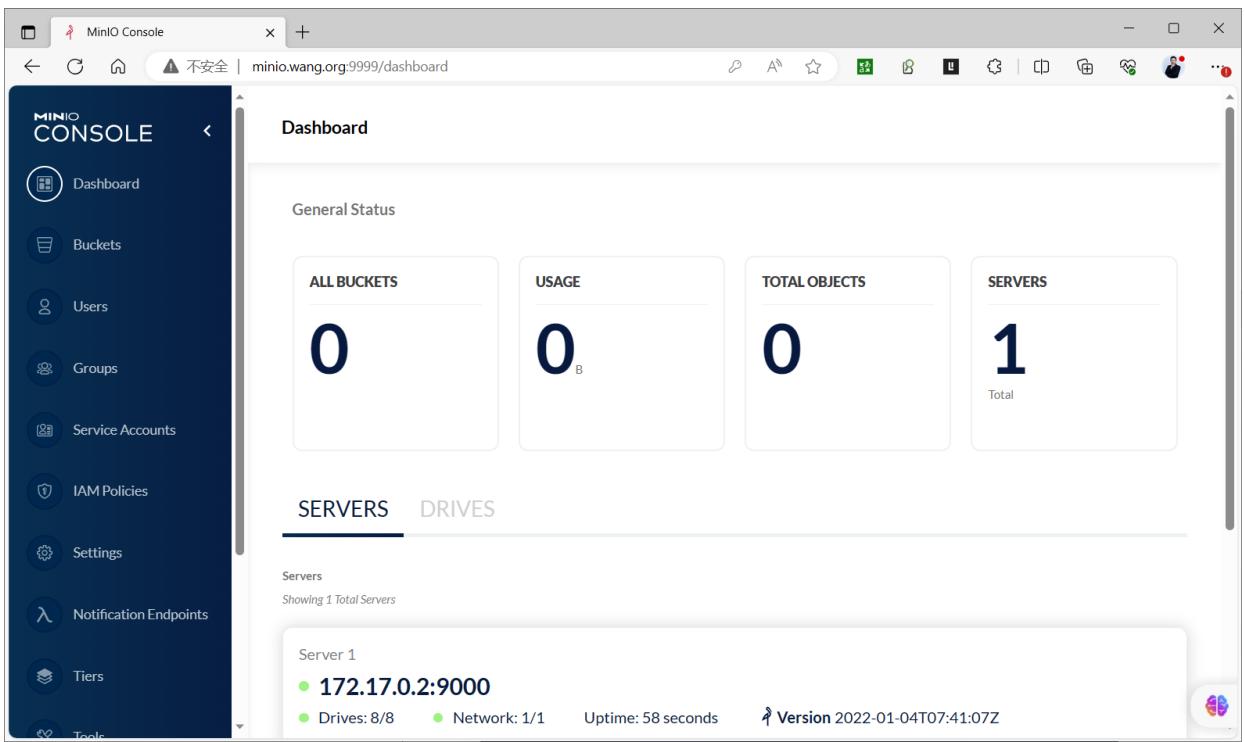Click the colorful brain floating icon
The width and height of the screenshot is (1245, 742).
tap(1218, 704)
